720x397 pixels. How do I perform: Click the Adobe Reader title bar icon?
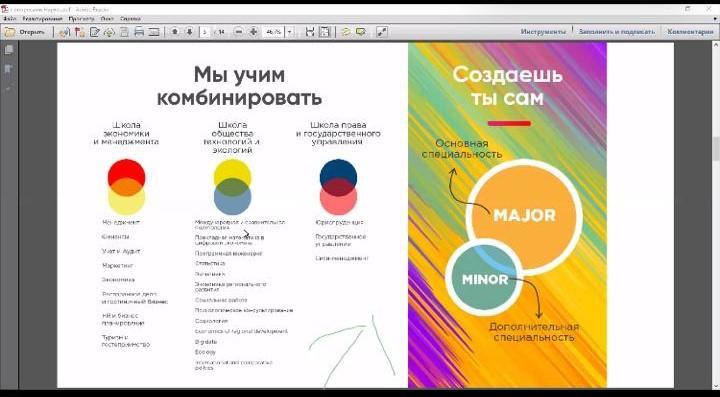(5, 9)
